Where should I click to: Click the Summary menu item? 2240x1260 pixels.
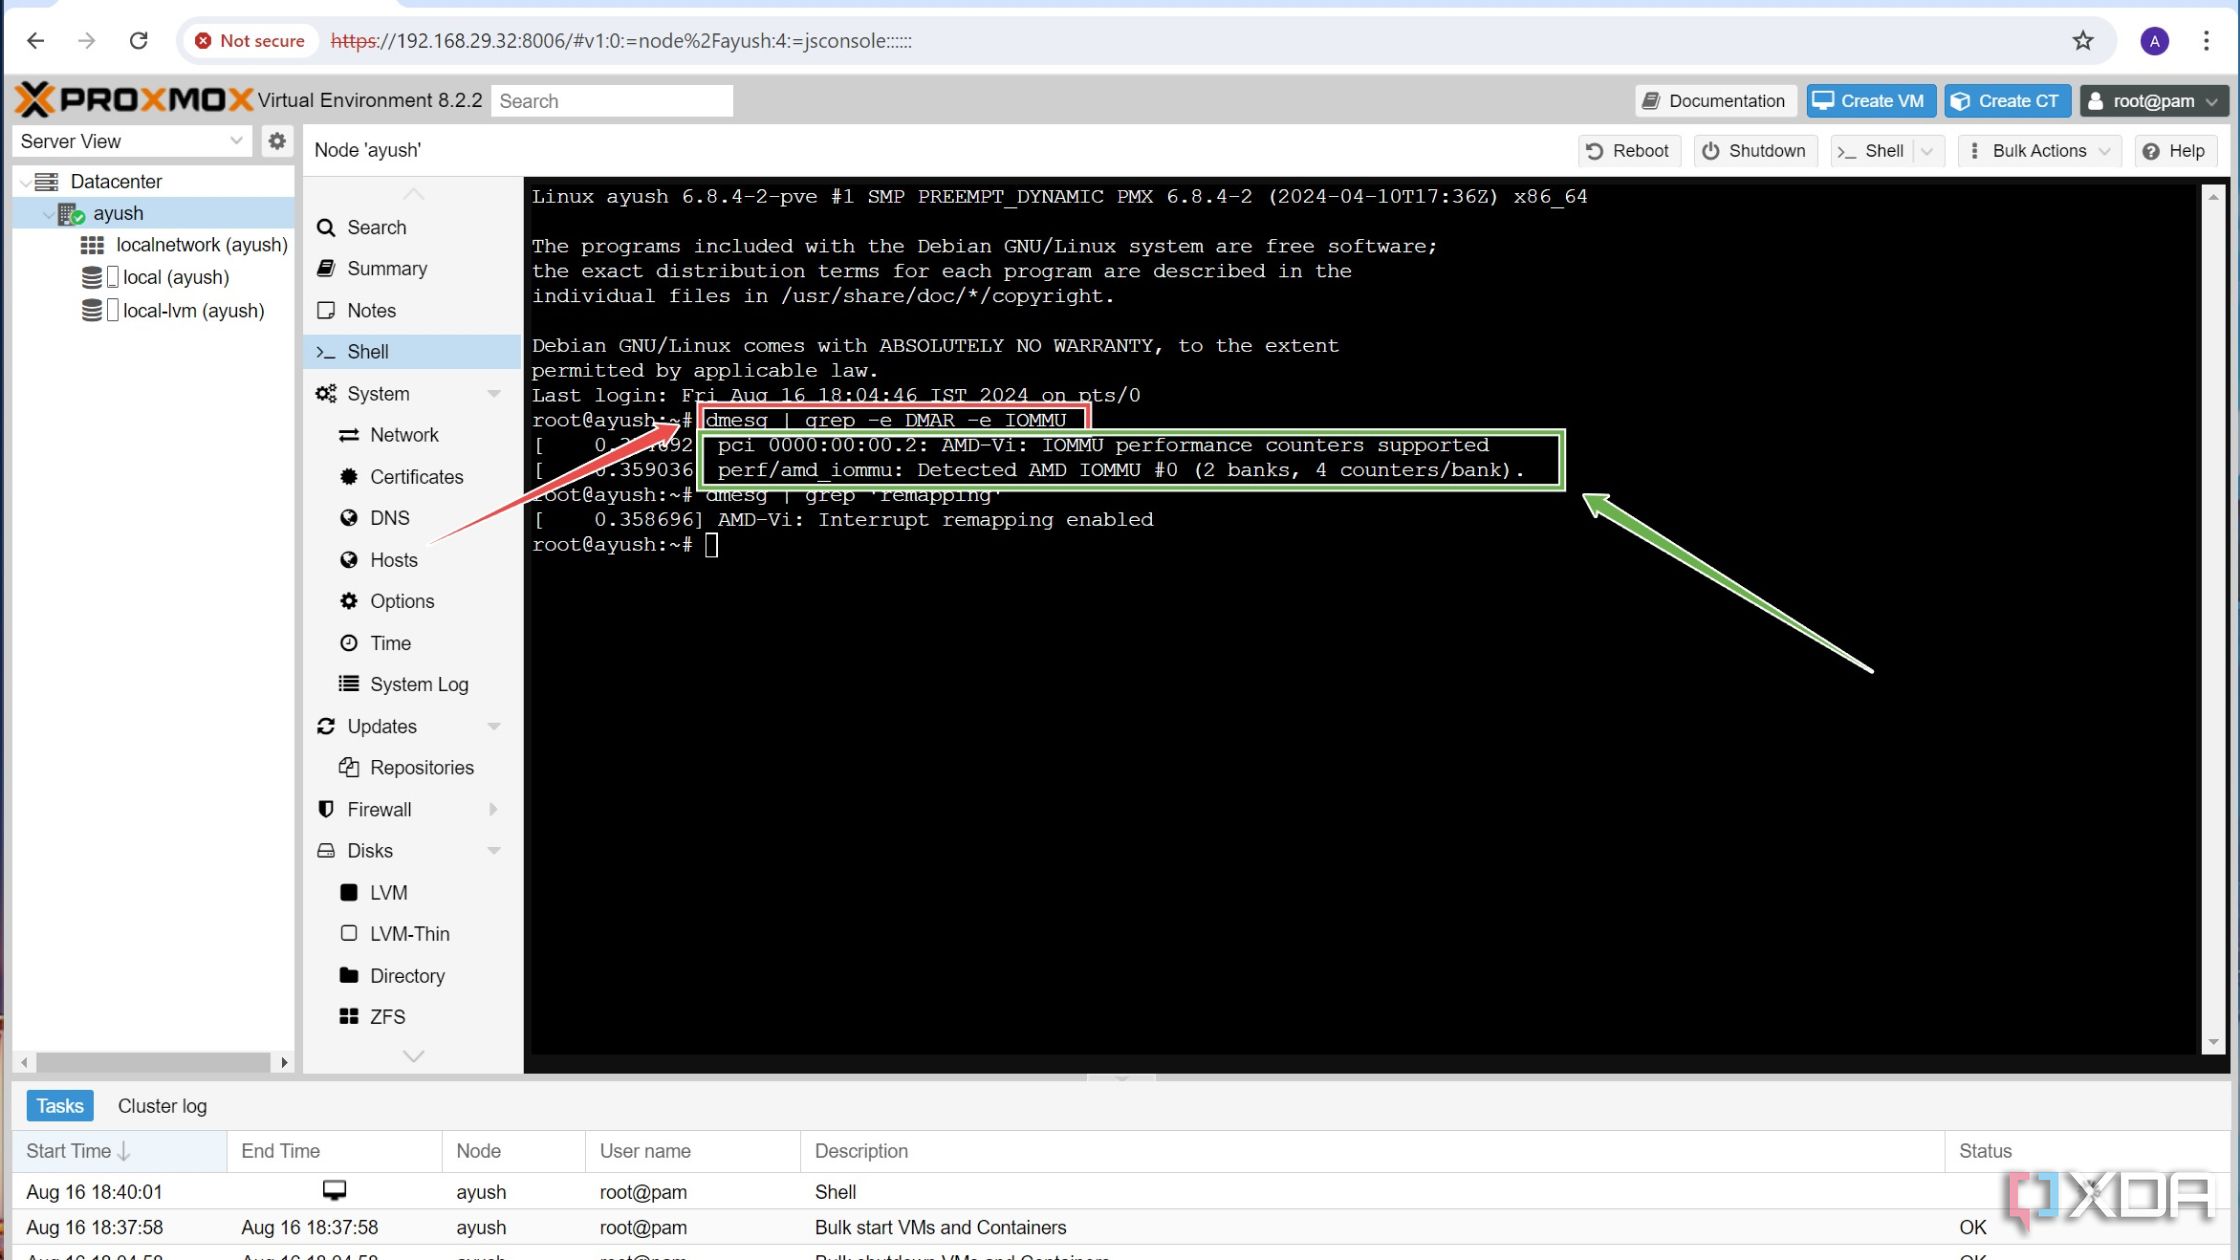tap(386, 268)
